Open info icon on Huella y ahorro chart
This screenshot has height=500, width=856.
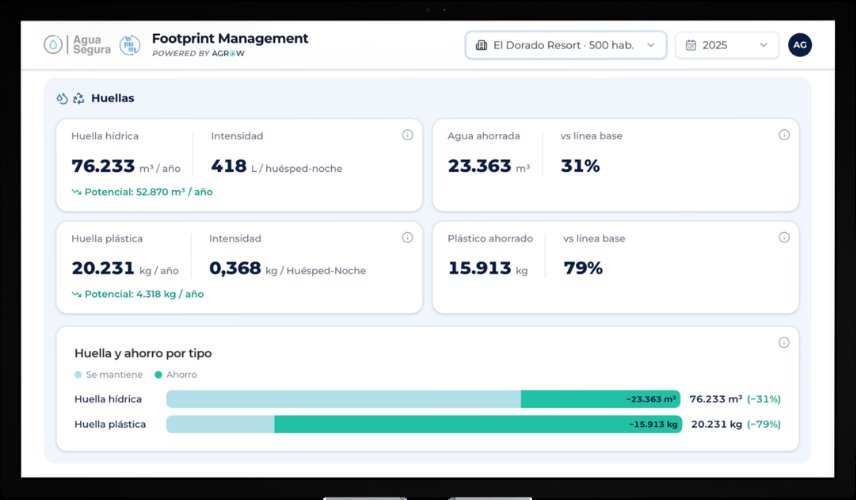(784, 342)
